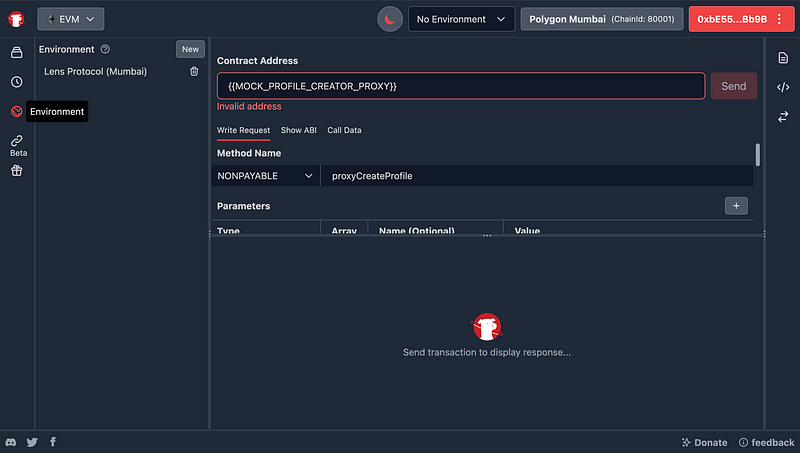Click the gift icon in sidebar

click(16, 170)
